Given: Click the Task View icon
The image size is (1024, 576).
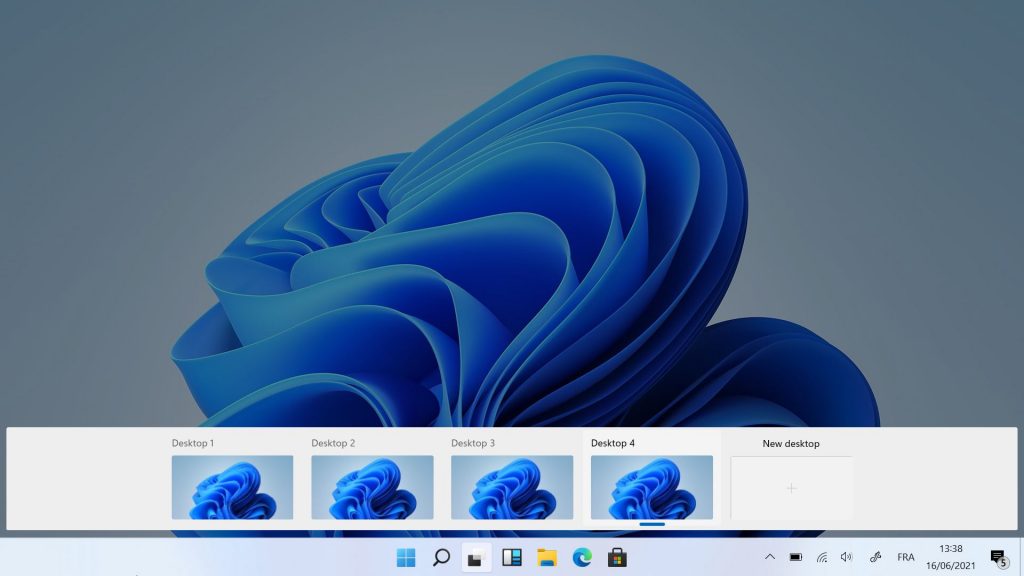Looking at the screenshot, I should point(474,558).
